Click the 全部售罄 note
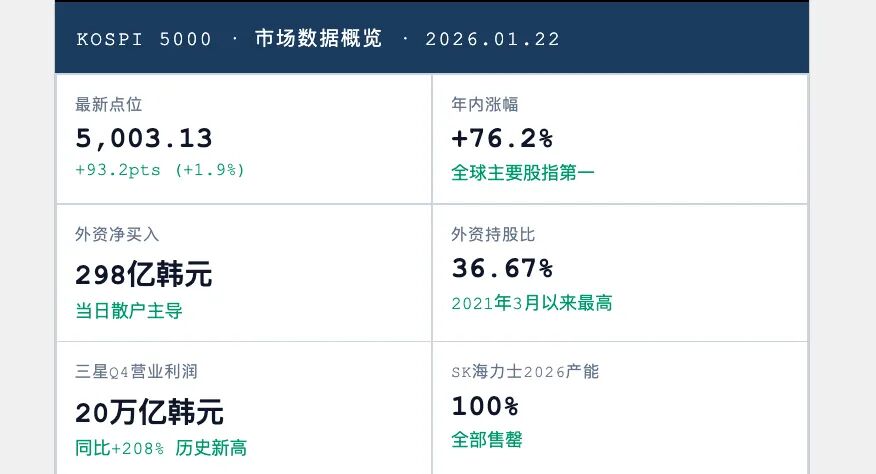The width and height of the screenshot is (876, 474). pos(487,440)
